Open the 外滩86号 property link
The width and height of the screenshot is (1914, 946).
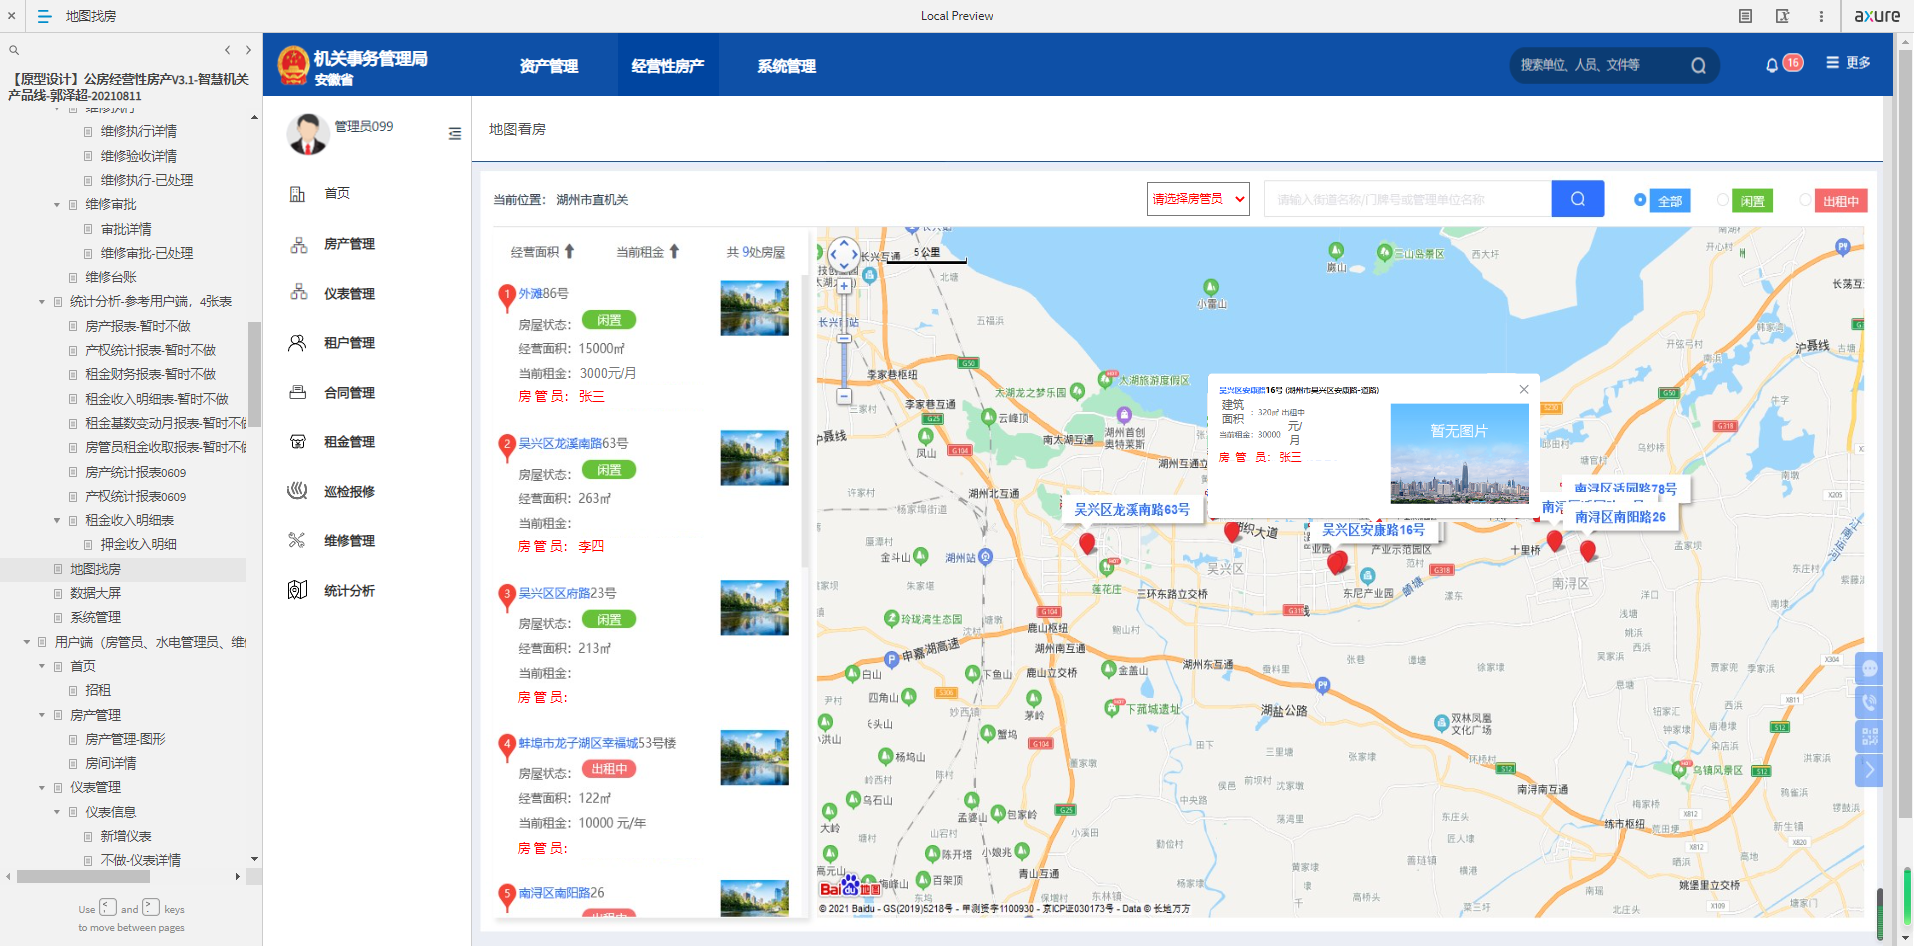click(x=543, y=294)
